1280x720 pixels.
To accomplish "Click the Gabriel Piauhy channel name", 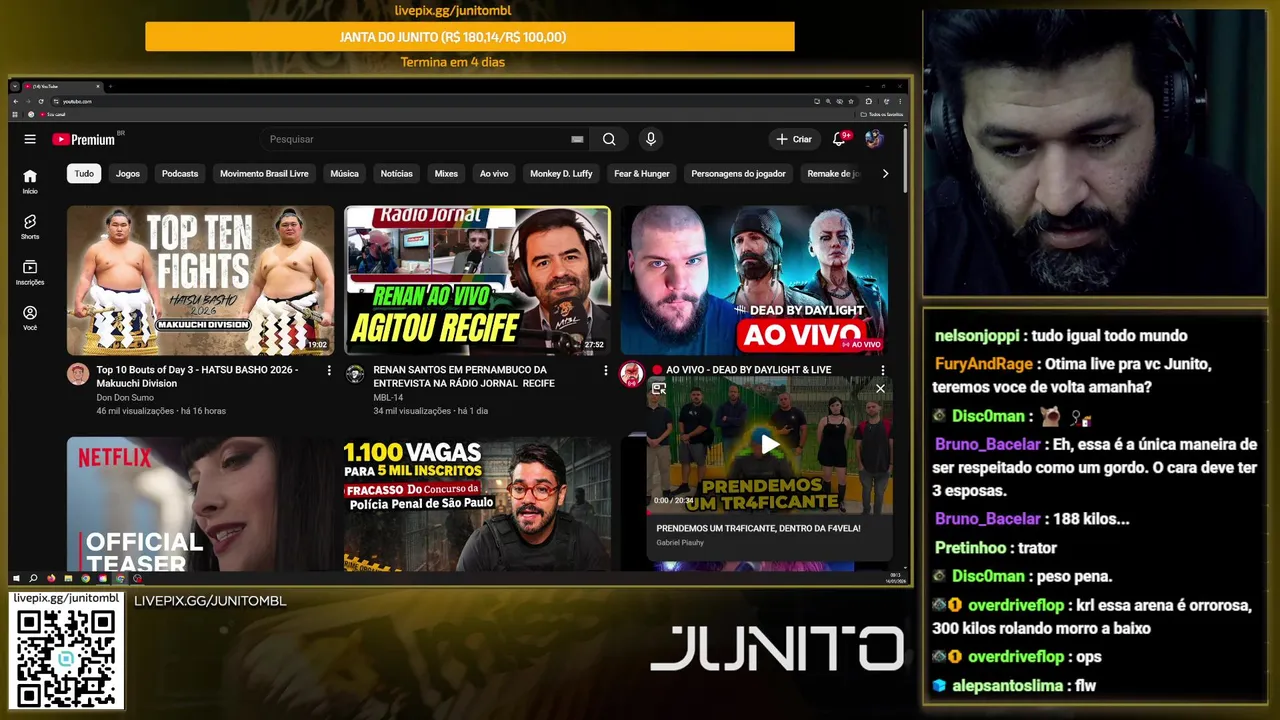I will (680, 543).
